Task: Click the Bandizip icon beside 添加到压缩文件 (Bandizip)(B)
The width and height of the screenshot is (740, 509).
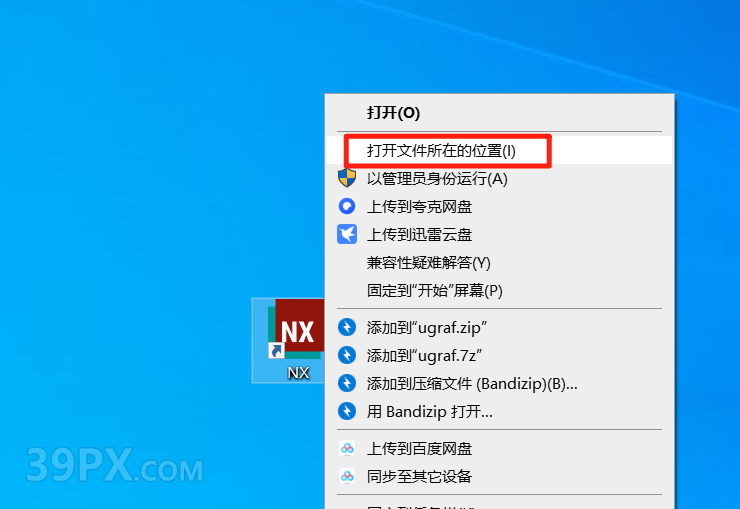Action: tap(347, 383)
